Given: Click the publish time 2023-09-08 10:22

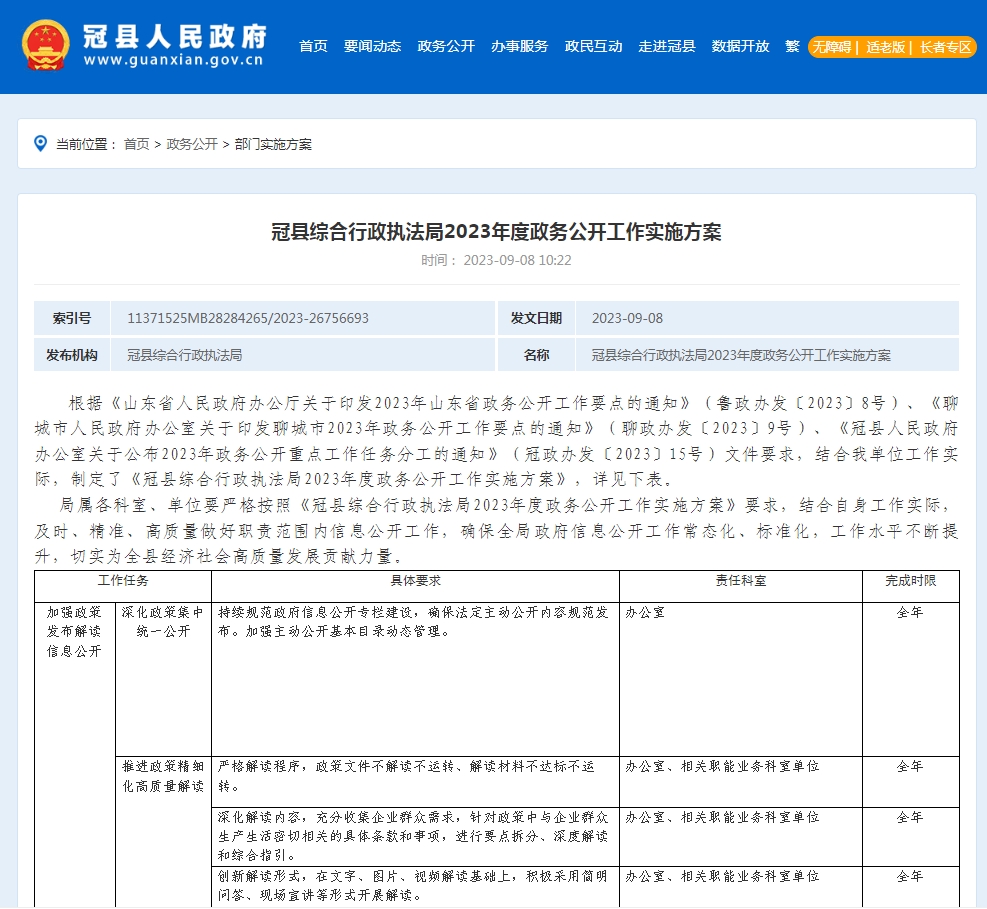Looking at the screenshot, I should [x=517, y=261].
